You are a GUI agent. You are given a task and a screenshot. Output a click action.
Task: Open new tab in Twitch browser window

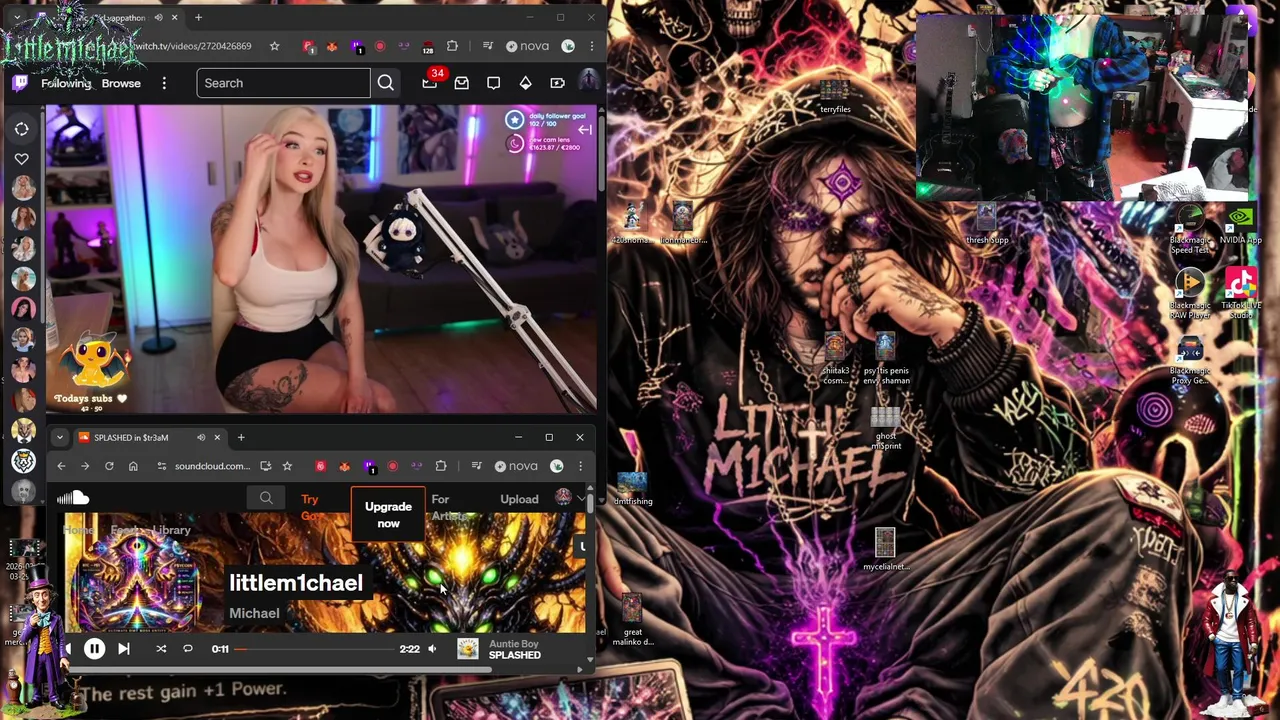point(198,17)
